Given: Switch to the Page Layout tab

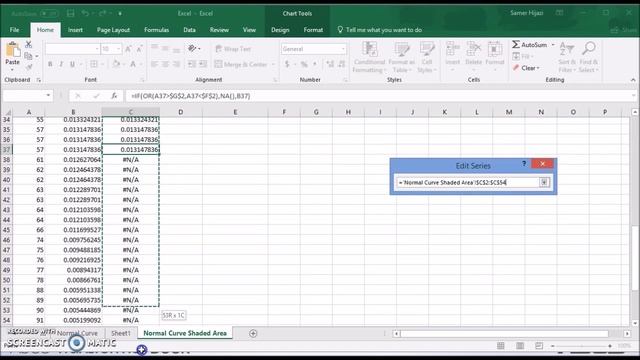Looking at the screenshot, I should [113, 30].
